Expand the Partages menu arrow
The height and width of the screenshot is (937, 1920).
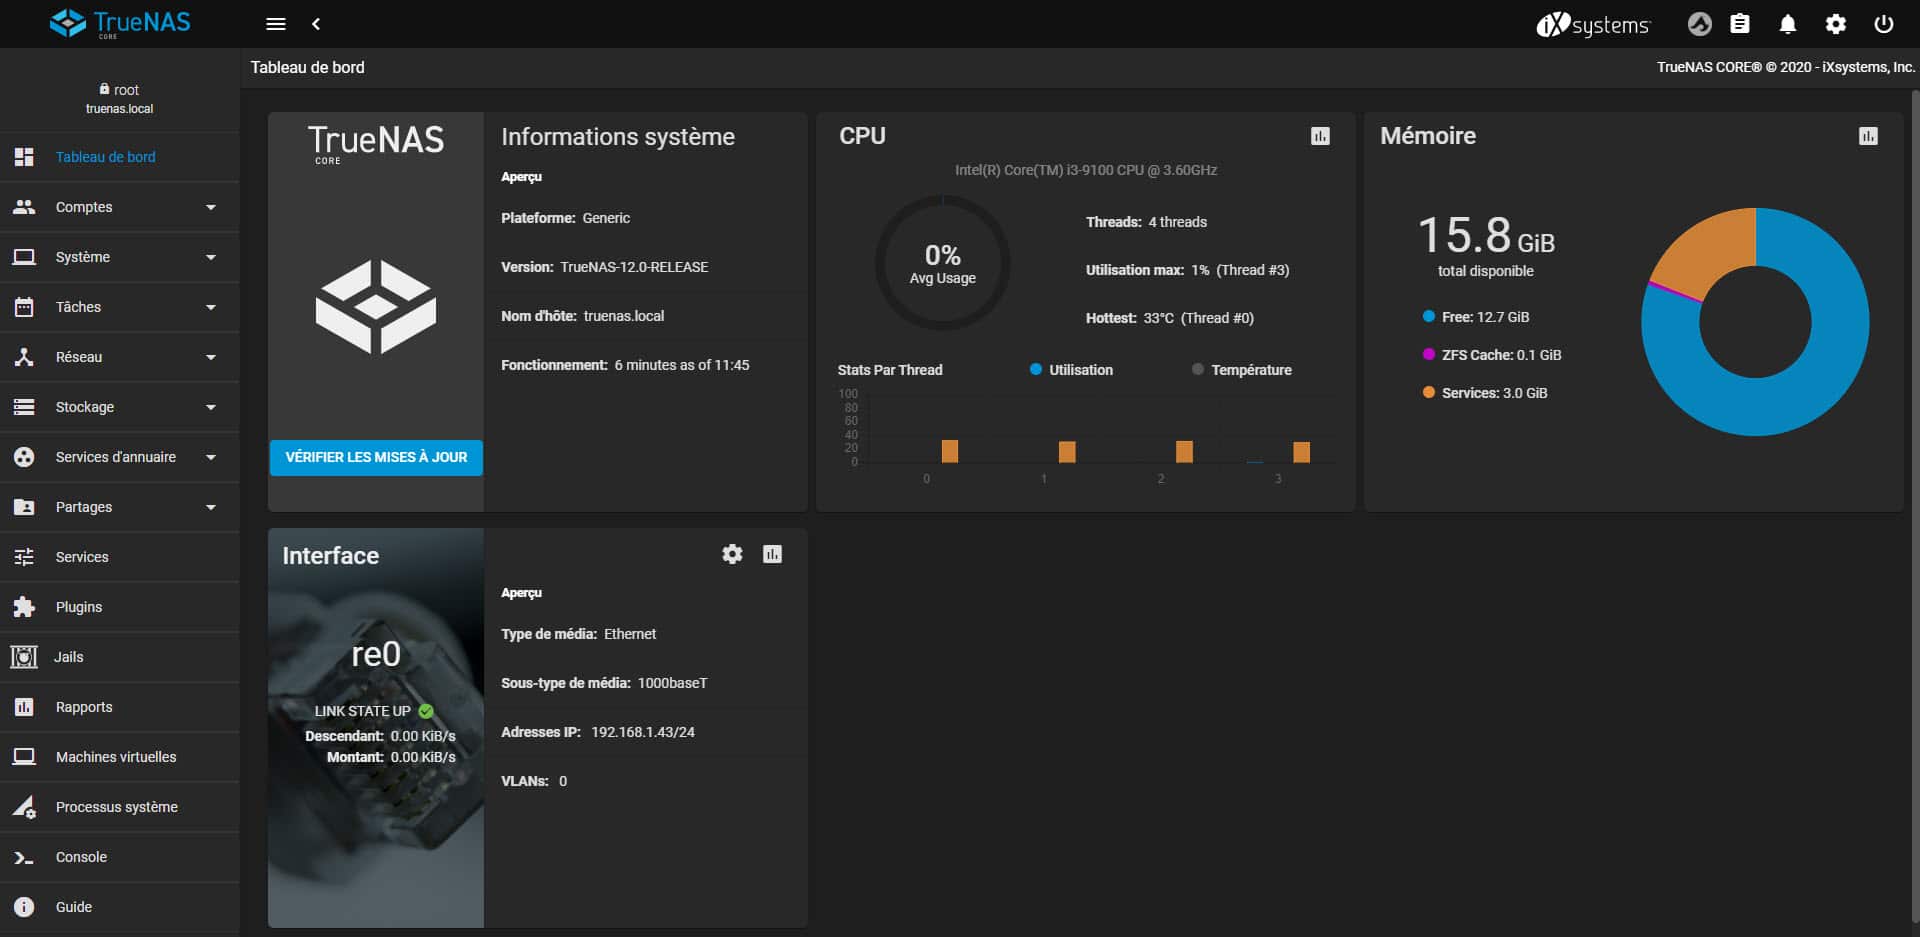[211, 507]
